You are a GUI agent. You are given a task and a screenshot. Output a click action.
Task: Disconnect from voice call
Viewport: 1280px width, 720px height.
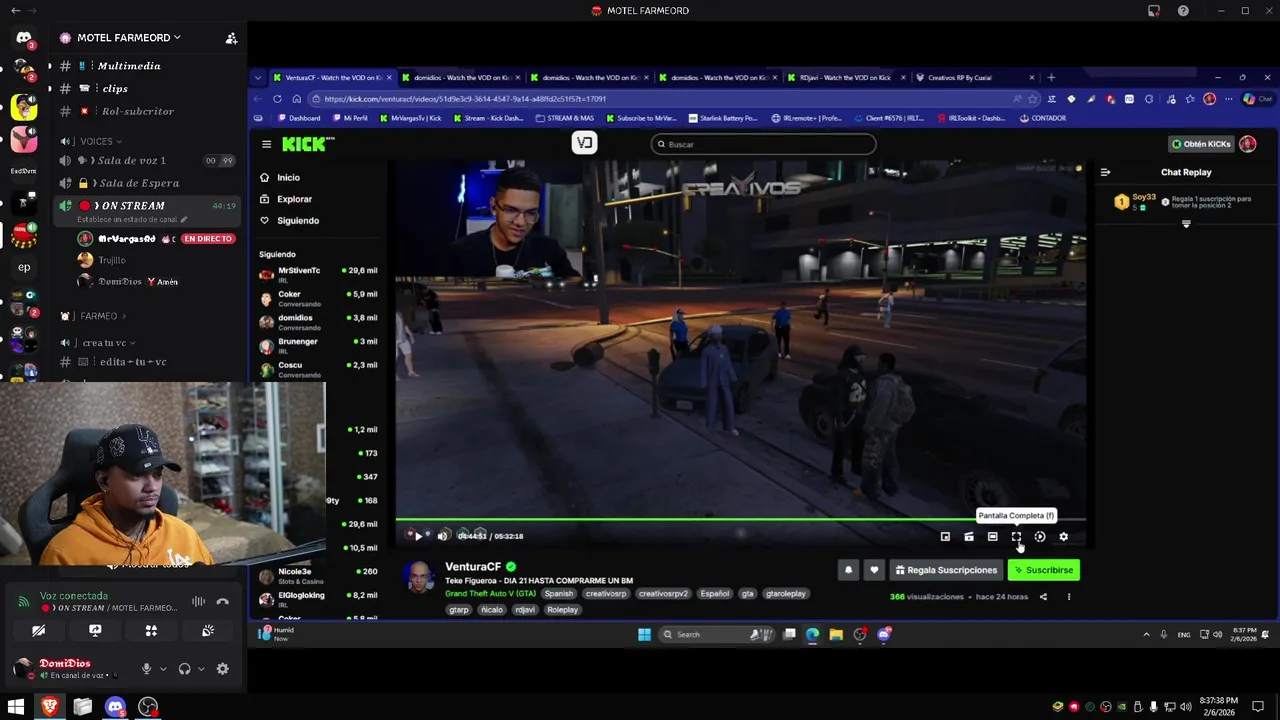[x=222, y=602]
